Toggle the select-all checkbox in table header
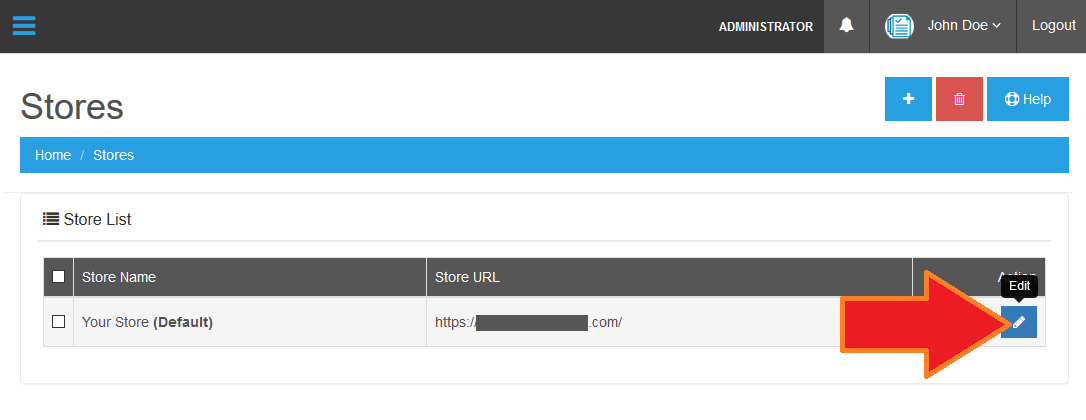Viewport: 1086px width, 420px height. pos(58,277)
